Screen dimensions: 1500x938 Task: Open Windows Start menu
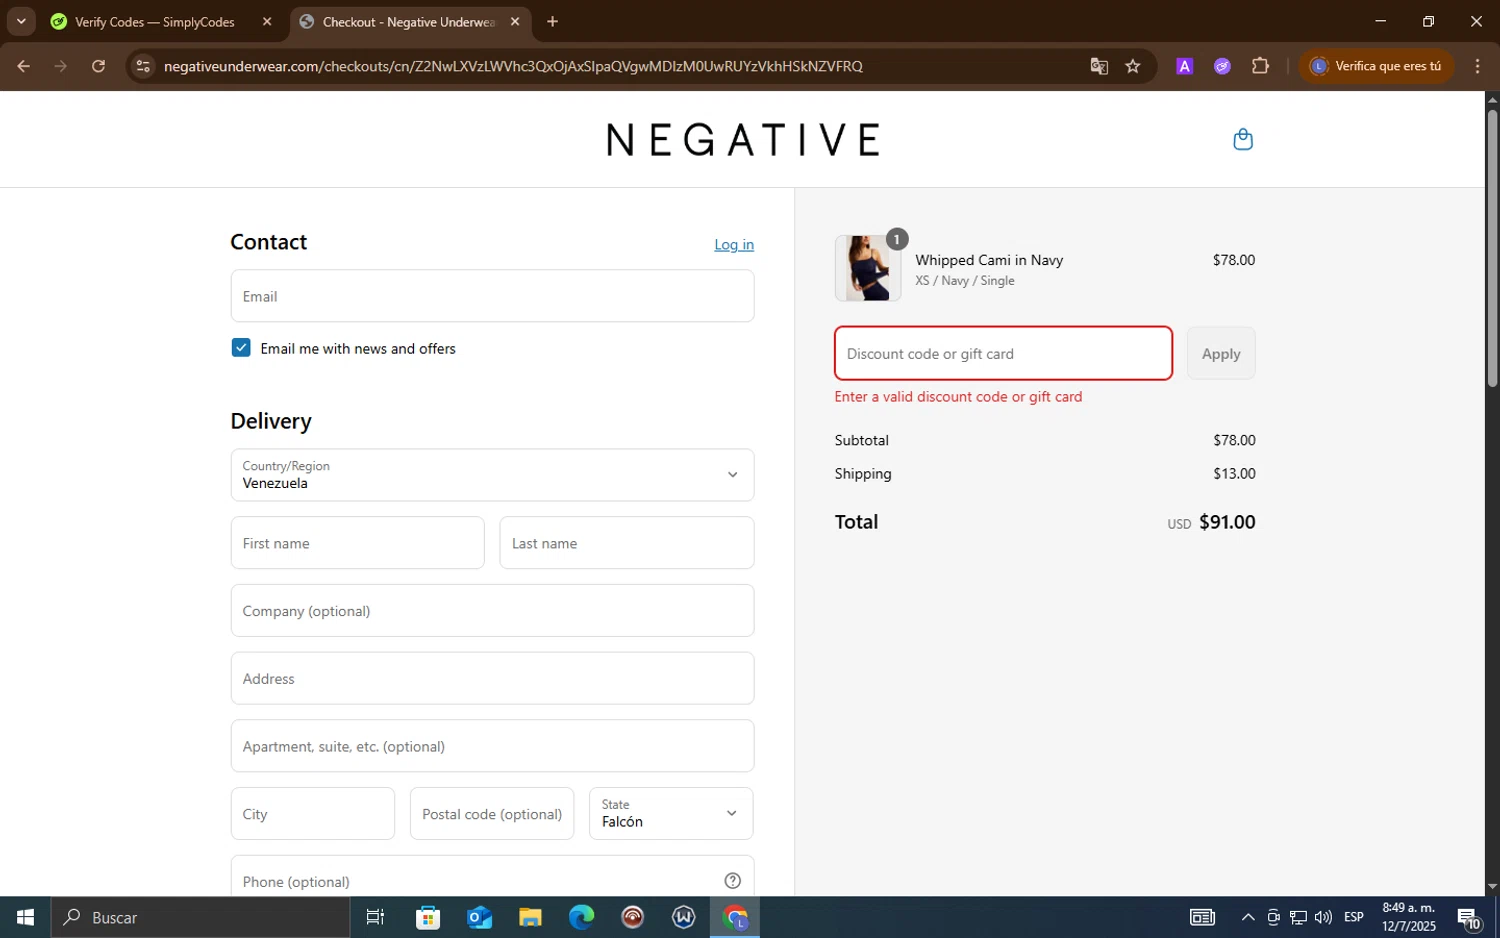pos(26,917)
